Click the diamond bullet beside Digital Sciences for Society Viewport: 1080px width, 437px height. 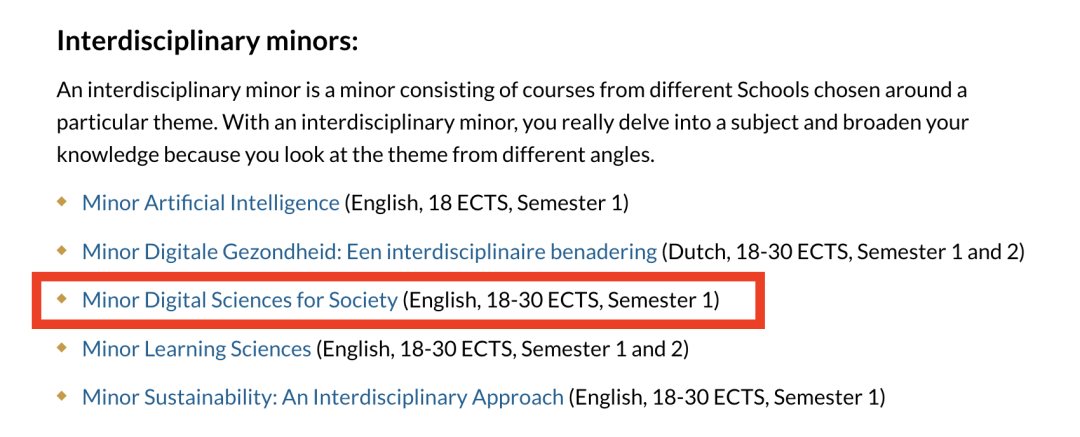coord(62,299)
